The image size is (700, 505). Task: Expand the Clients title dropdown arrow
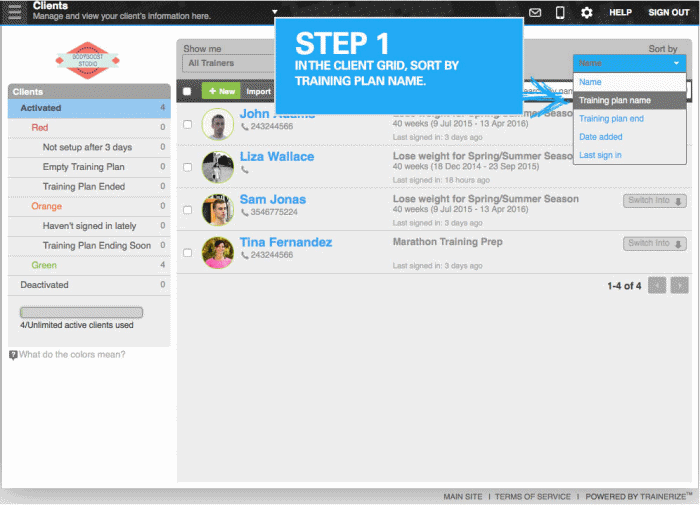[x=275, y=12]
